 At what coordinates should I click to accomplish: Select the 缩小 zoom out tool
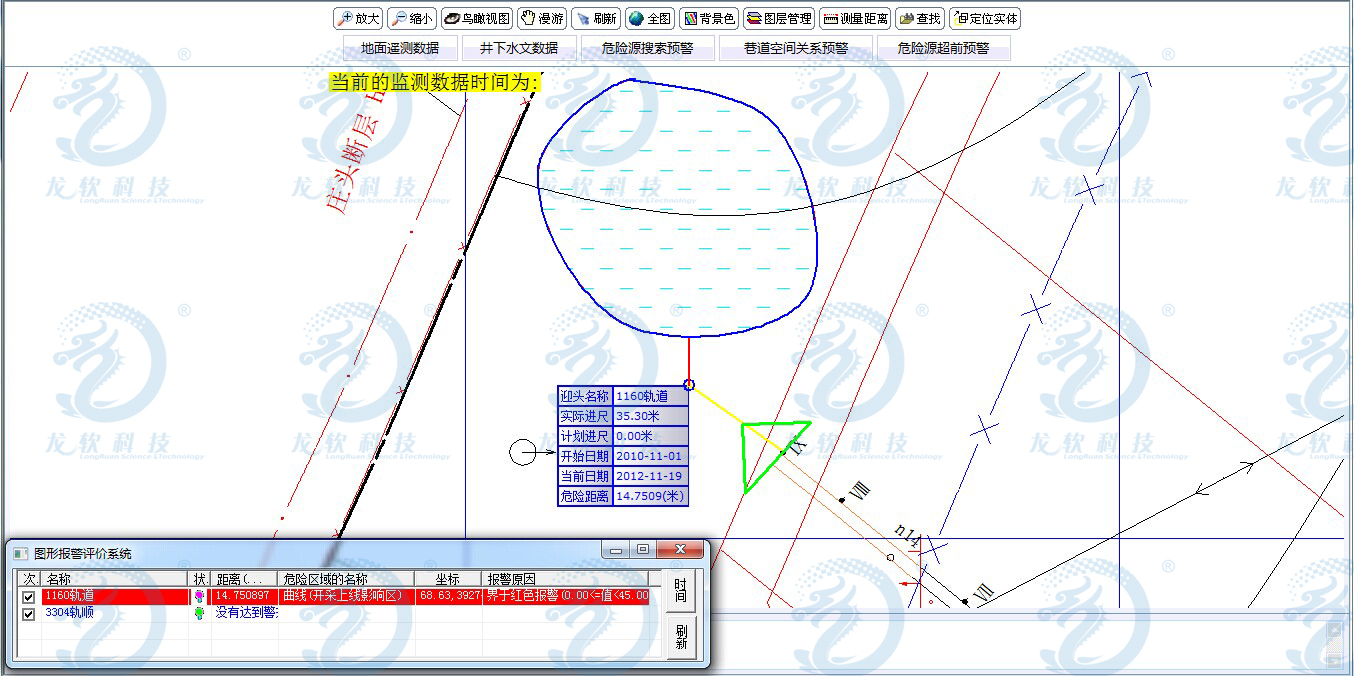click(x=412, y=18)
